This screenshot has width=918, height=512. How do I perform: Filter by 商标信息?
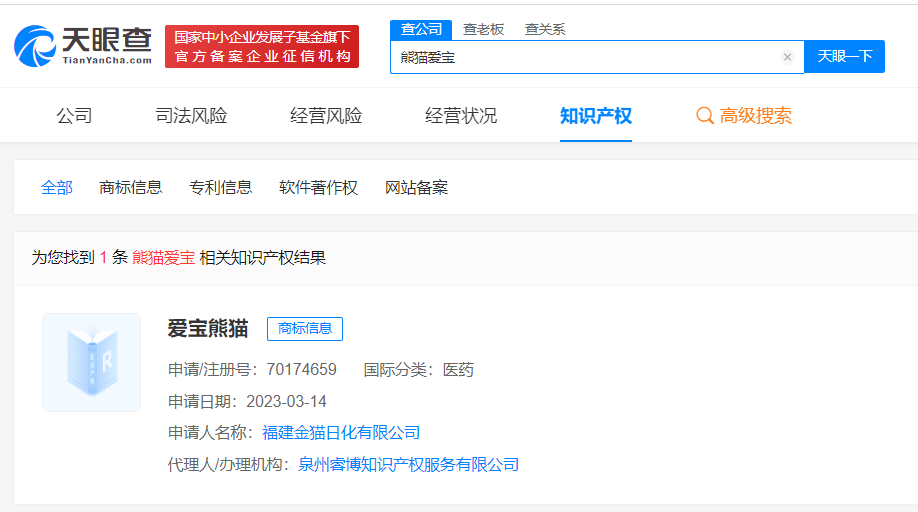click(131, 188)
